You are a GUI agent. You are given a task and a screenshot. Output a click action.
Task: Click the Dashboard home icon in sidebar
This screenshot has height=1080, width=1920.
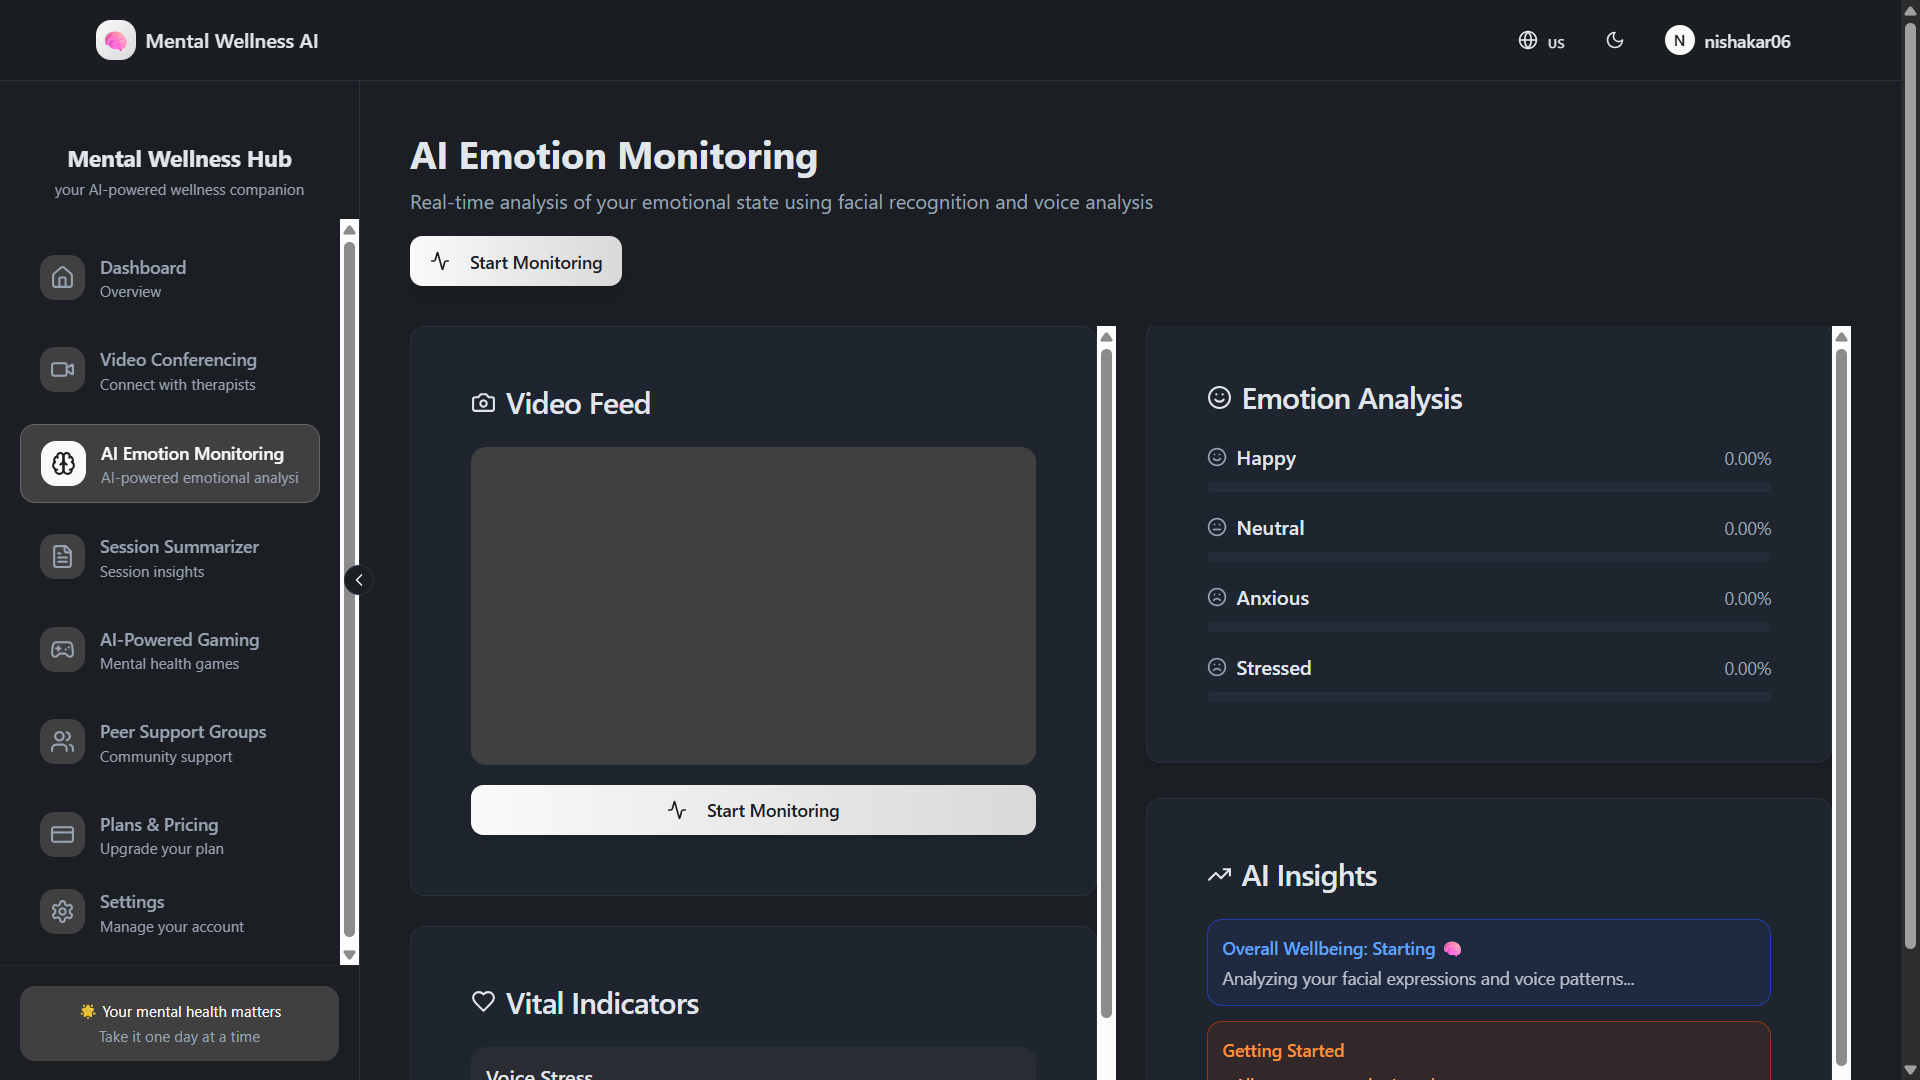click(x=62, y=278)
